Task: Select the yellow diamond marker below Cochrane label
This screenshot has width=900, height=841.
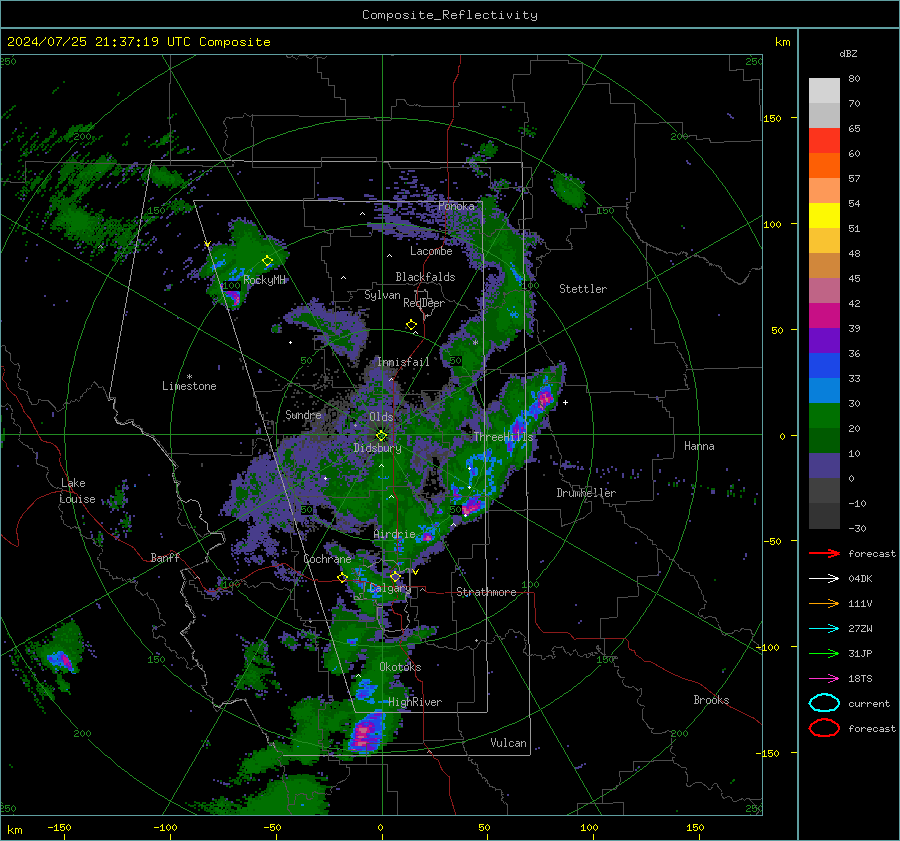Action: point(343,578)
